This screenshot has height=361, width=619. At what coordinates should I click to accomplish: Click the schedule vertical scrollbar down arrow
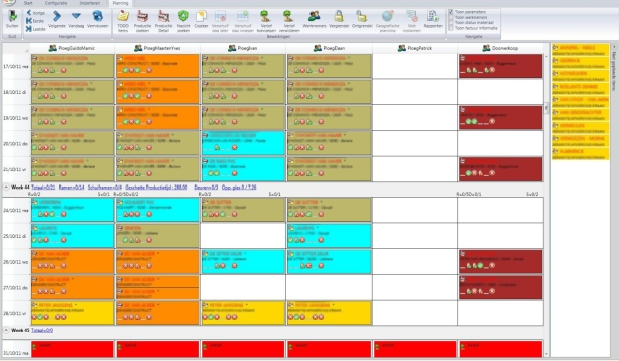click(x=546, y=354)
